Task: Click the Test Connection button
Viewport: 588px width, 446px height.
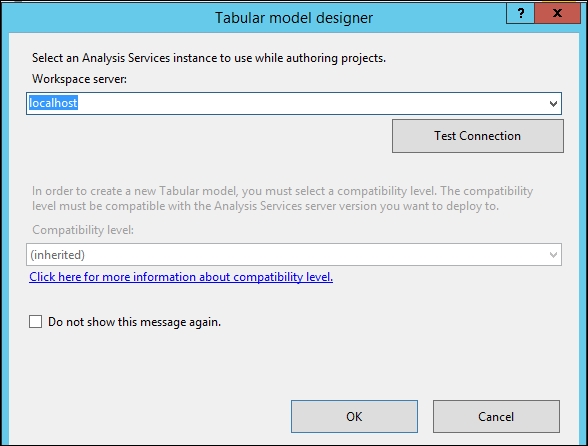Action: [477, 136]
